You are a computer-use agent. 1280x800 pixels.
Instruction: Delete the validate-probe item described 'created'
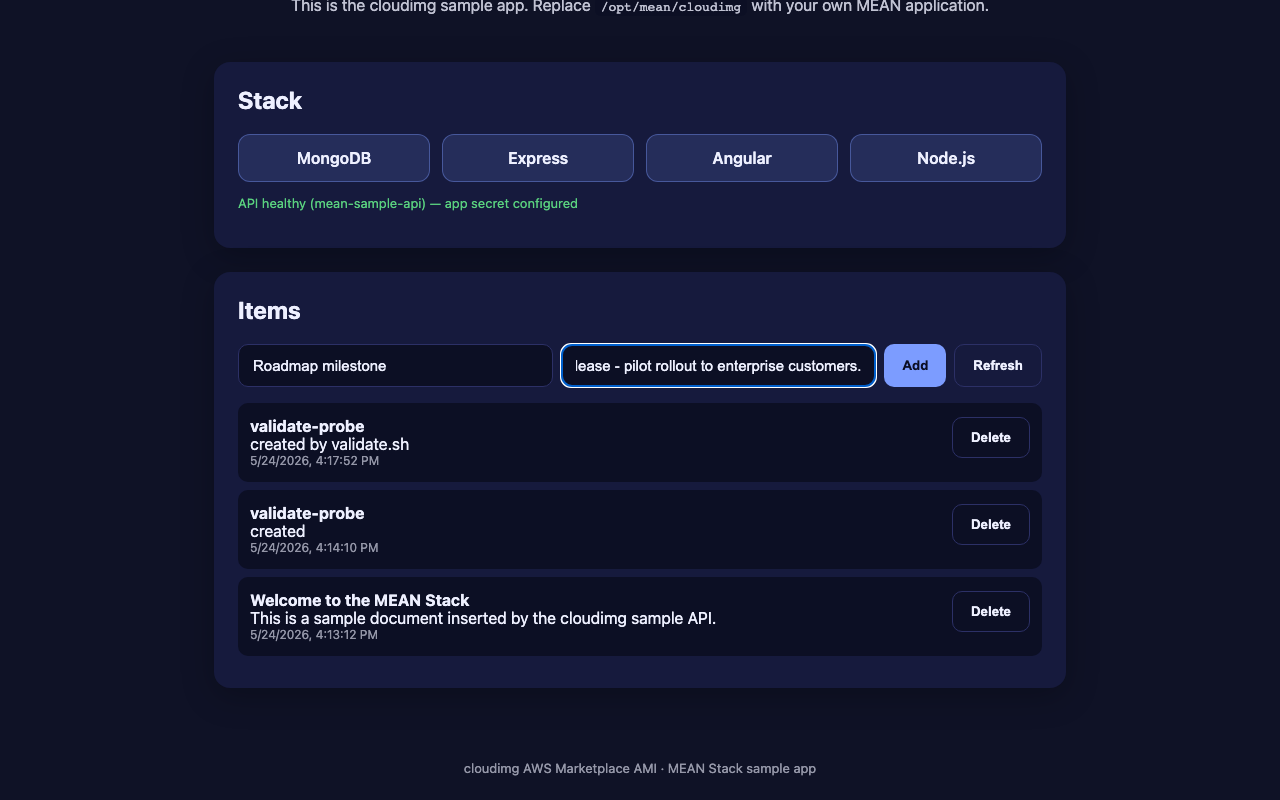[991, 524]
